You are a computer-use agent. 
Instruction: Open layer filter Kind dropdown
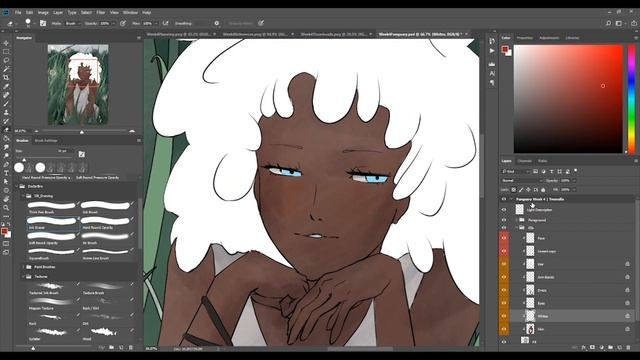click(515, 171)
